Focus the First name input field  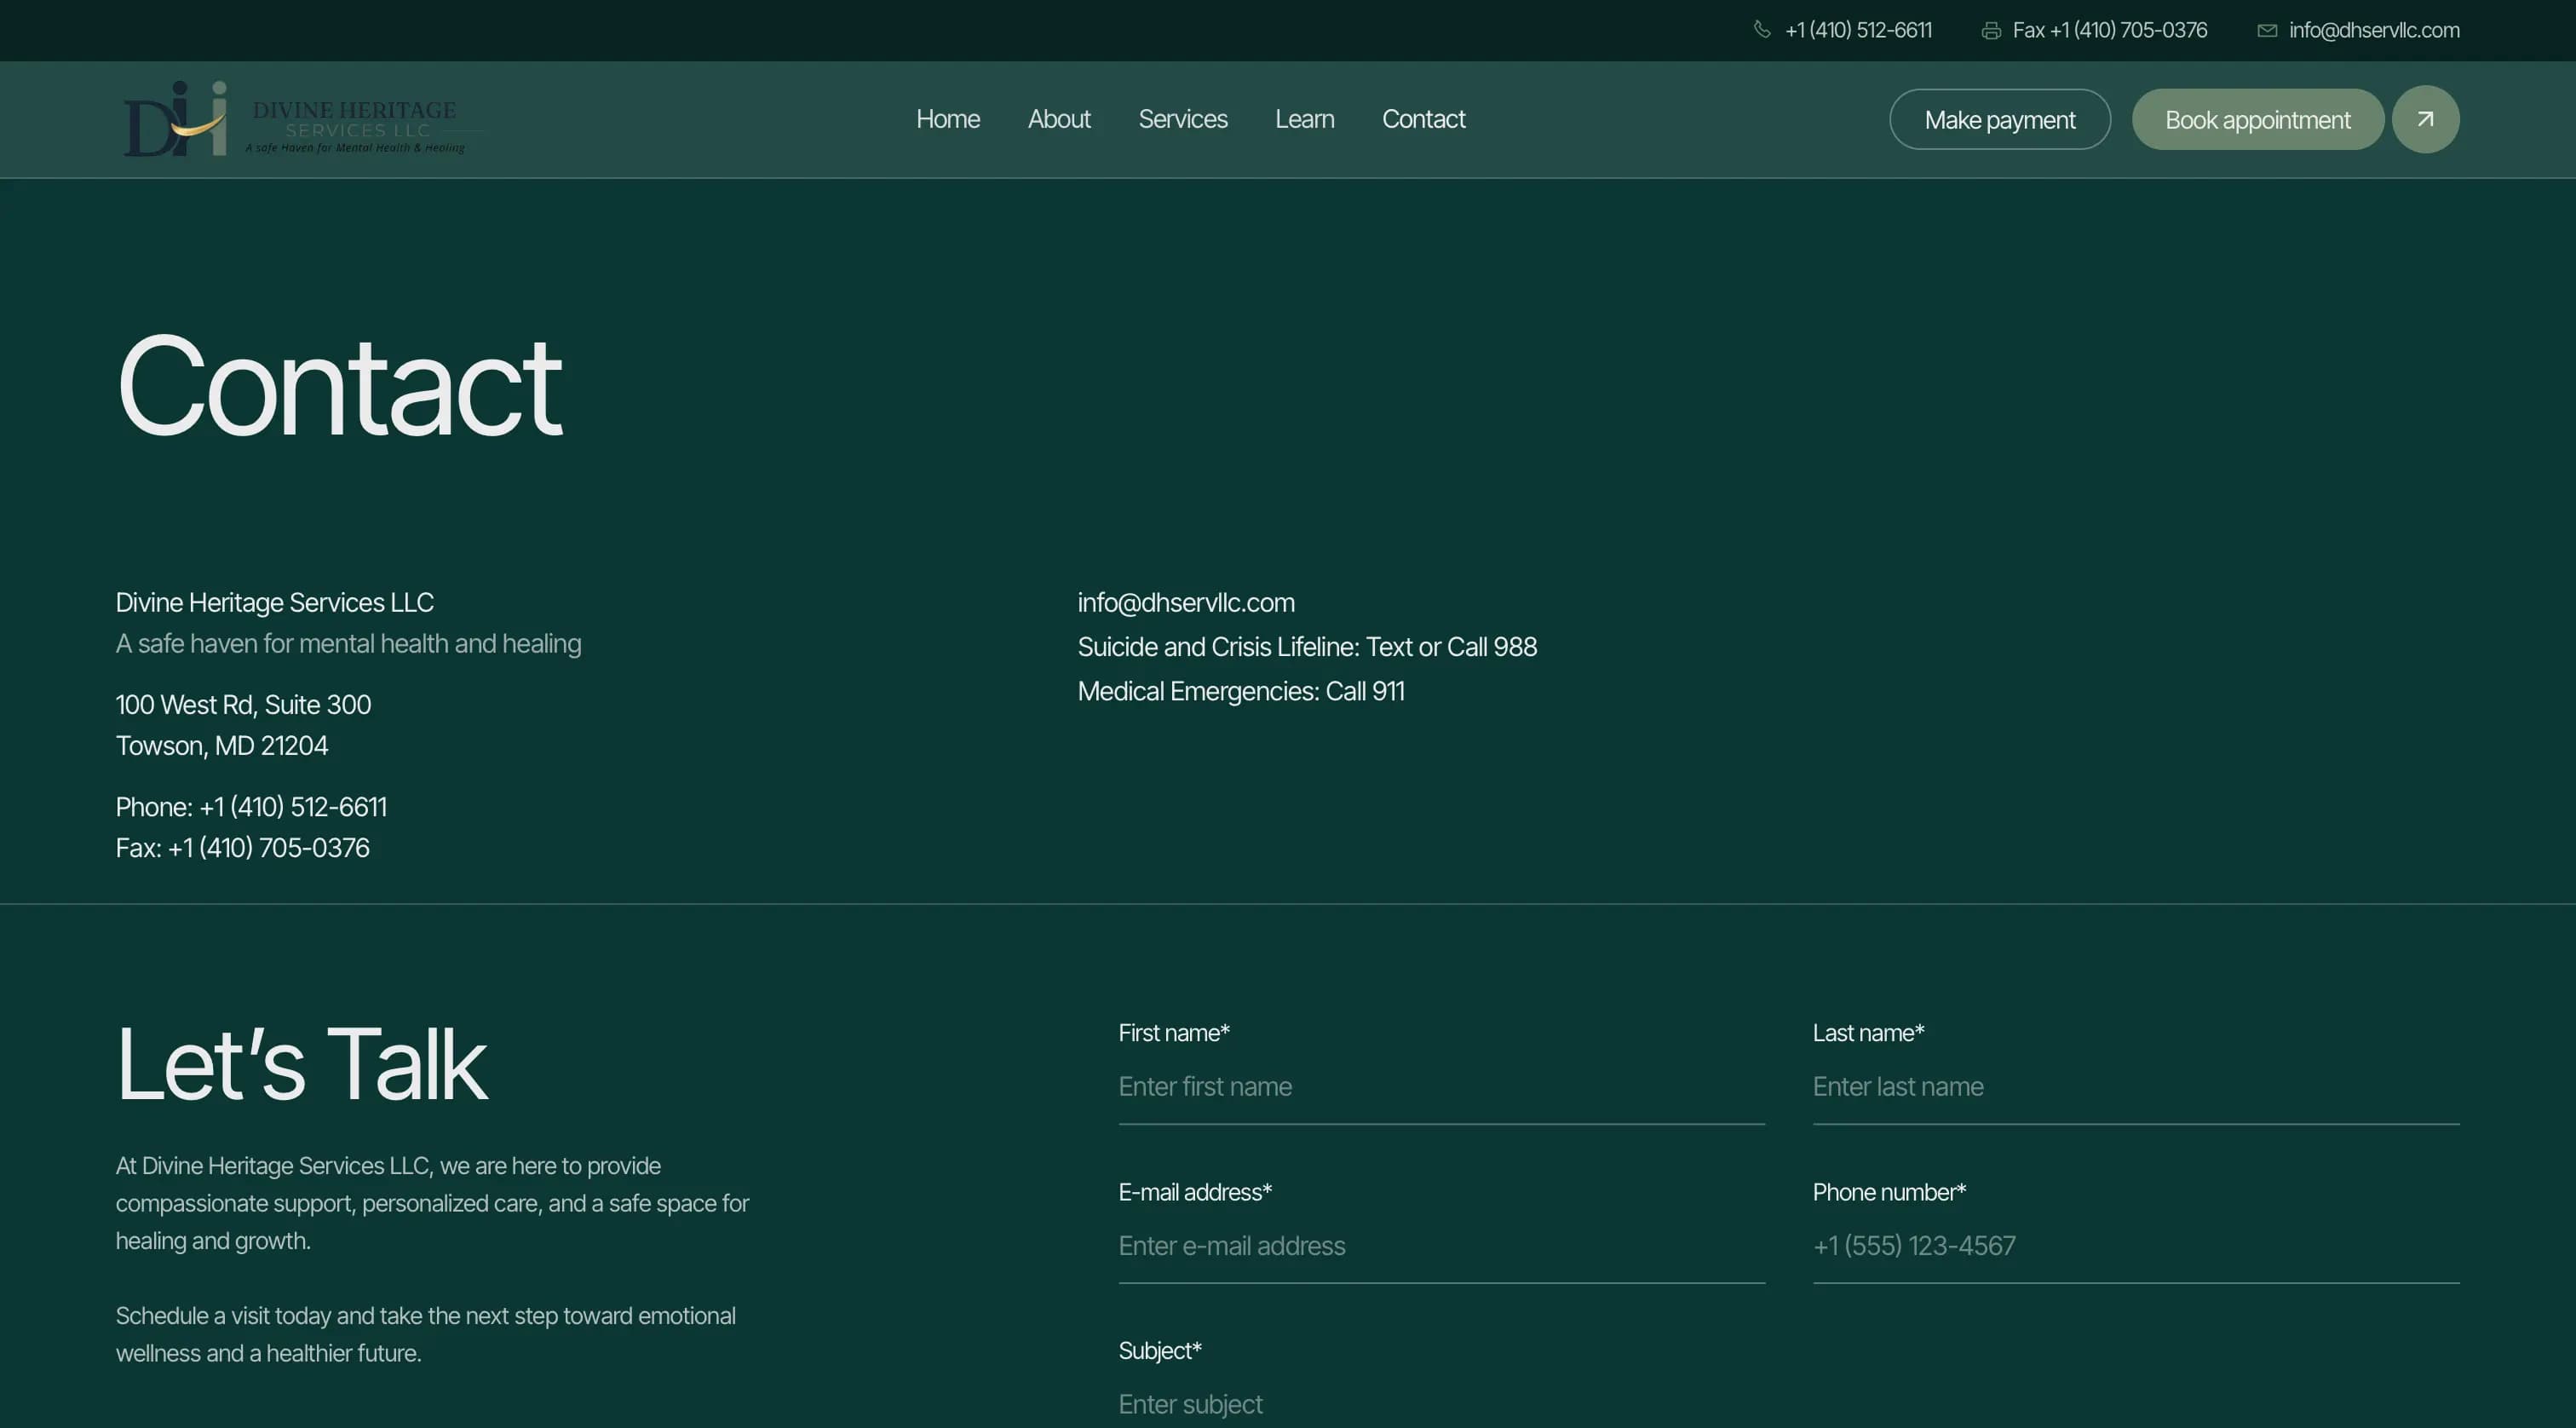[x=1441, y=1087]
